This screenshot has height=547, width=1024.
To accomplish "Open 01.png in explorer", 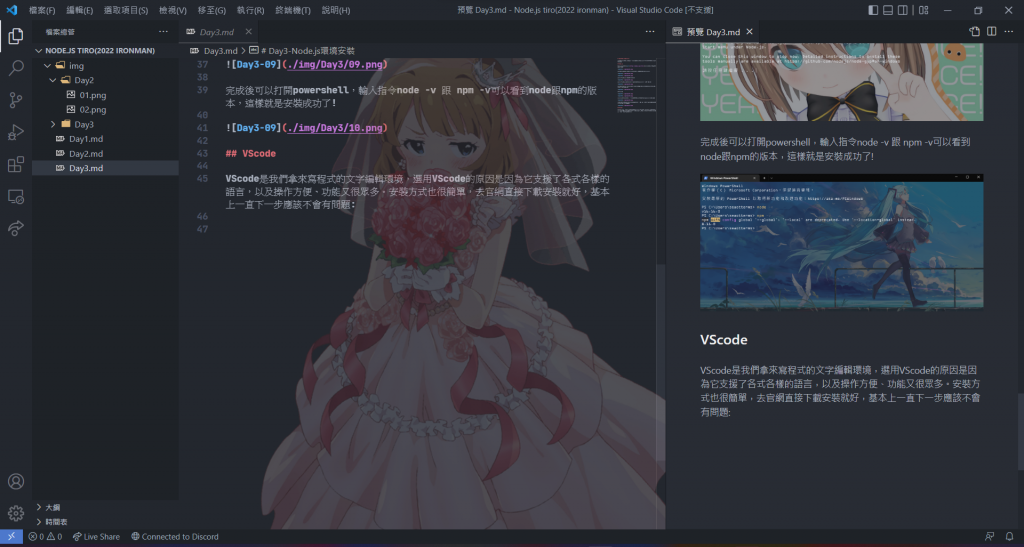I will tap(105, 95).
